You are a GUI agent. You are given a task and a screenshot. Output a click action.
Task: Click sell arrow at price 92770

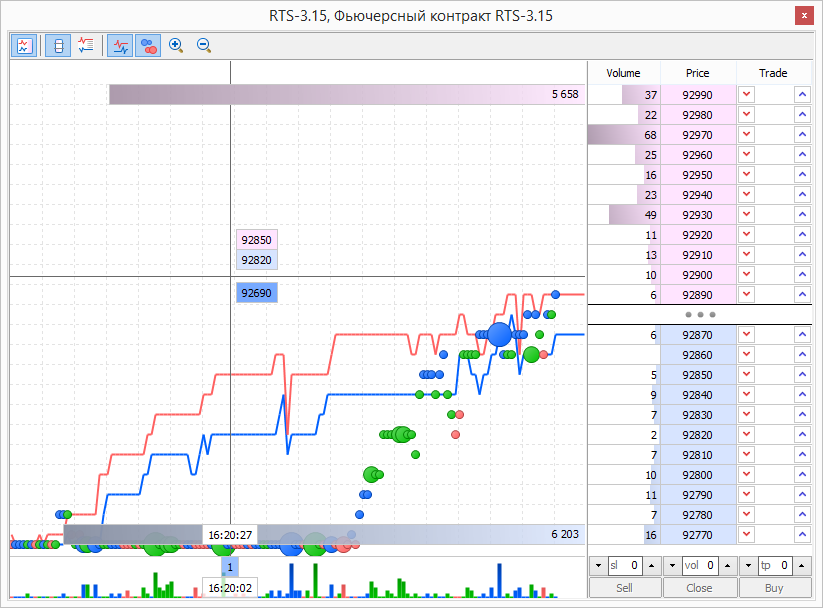click(746, 534)
